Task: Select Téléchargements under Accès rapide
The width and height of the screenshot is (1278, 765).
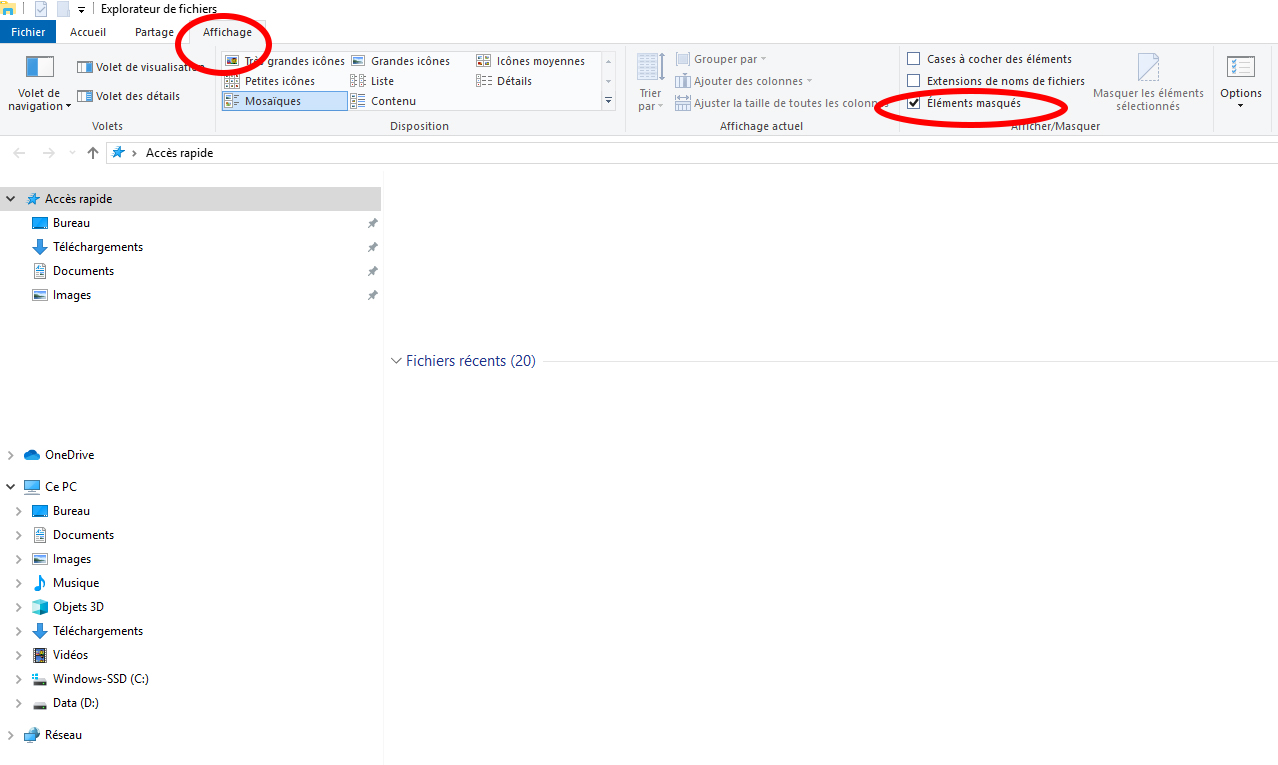Action: [x=97, y=247]
